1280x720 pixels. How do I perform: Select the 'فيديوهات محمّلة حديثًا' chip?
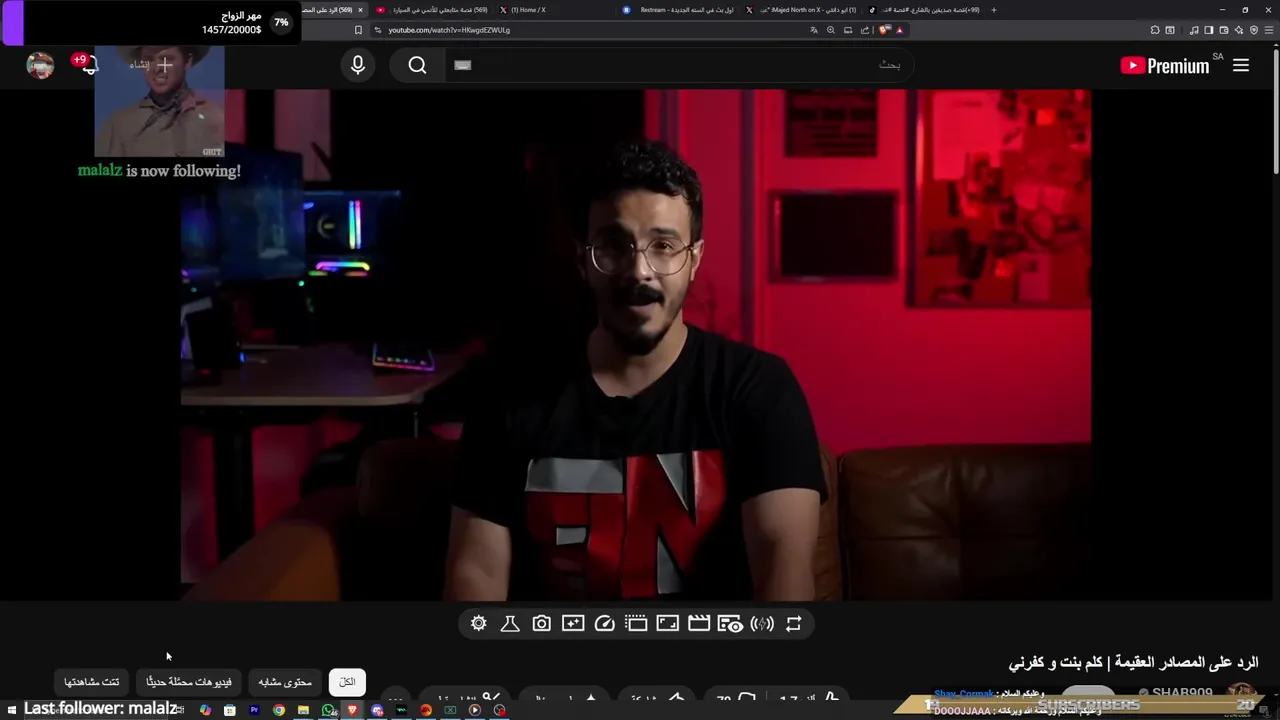pyautogui.click(x=189, y=682)
